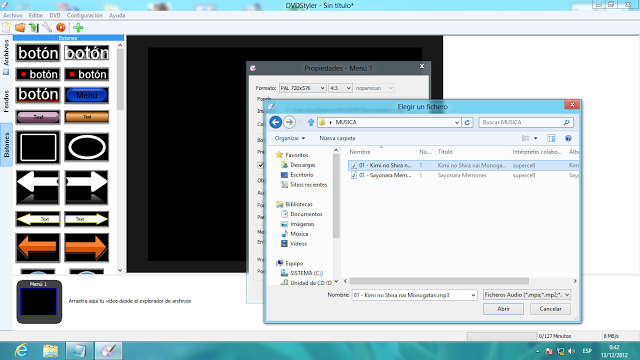Image resolution: width=640 pixels, height=360 pixels.
Task: Open the Nombre filename dropdown
Action: tap(473, 295)
